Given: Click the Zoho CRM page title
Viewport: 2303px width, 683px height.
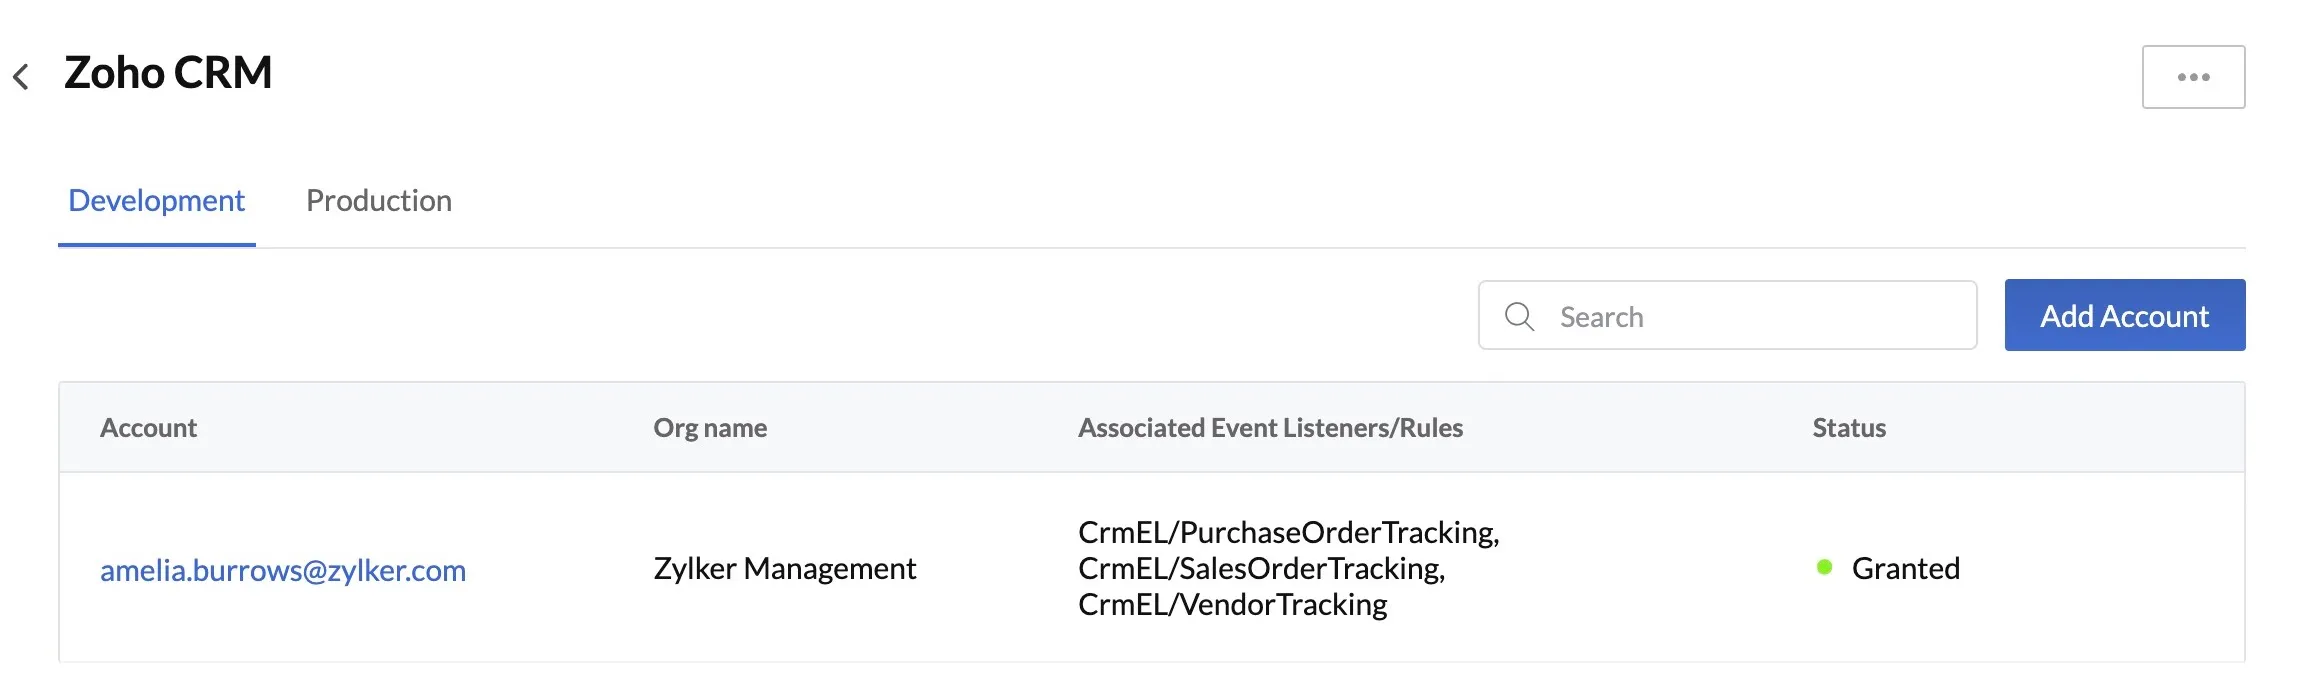Looking at the screenshot, I should coord(168,72).
